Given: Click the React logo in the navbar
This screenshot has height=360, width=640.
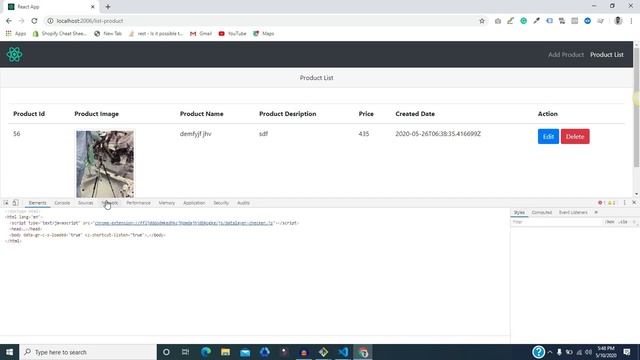Looking at the screenshot, I should [x=14, y=55].
